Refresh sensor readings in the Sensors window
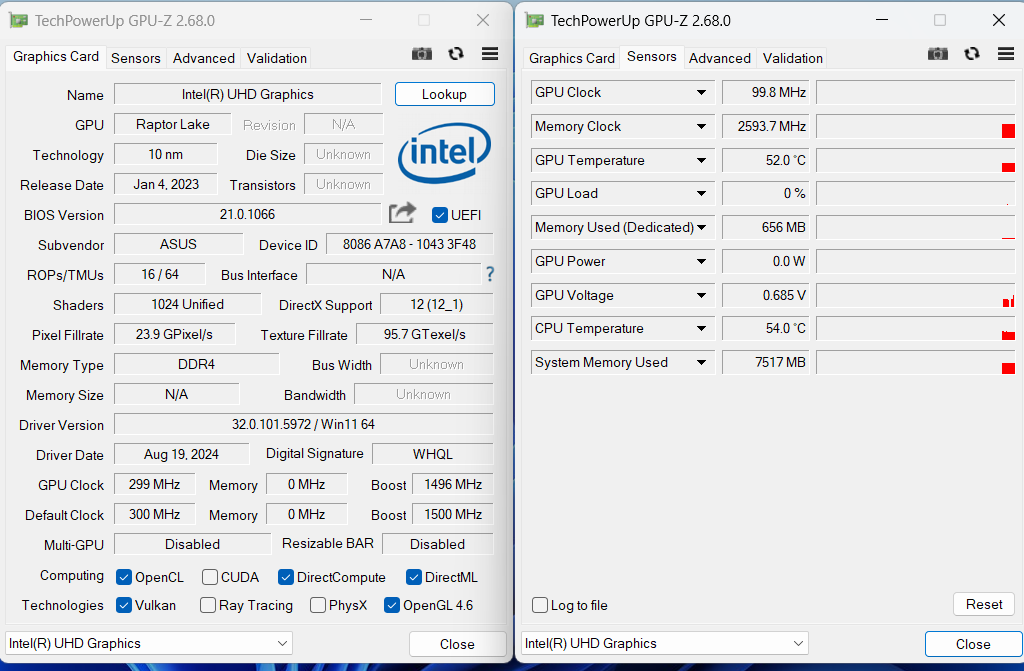Image resolution: width=1024 pixels, height=671 pixels. (x=972, y=54)
